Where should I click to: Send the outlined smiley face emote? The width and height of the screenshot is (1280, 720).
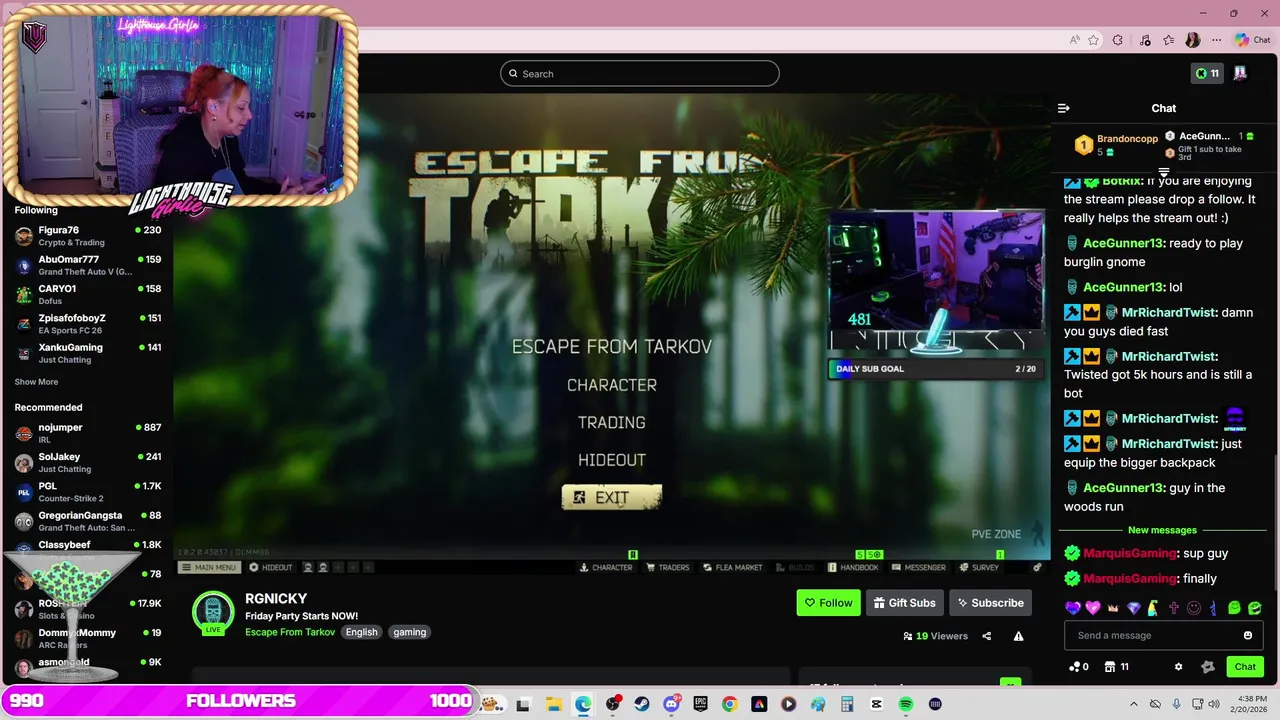point(1194,608)
